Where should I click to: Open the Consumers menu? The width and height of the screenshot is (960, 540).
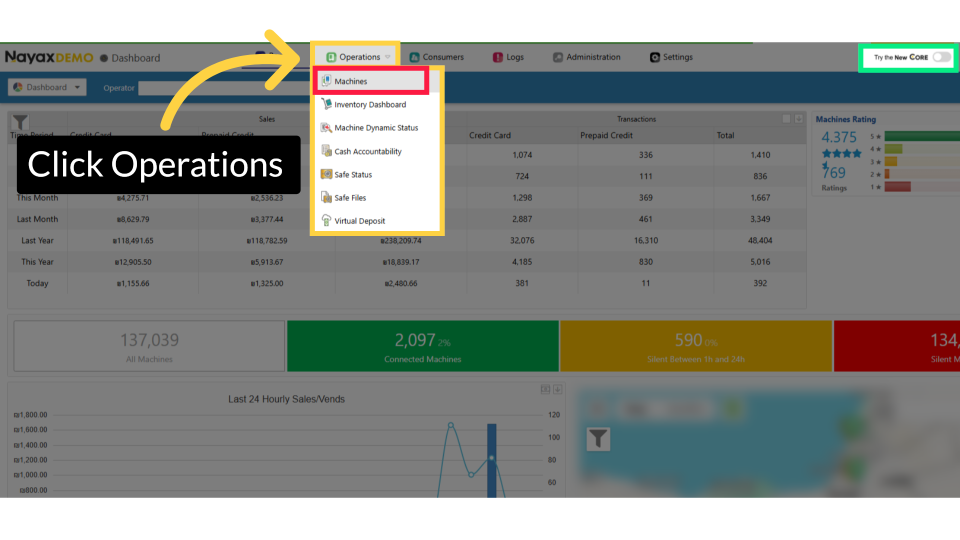point(436,57)
